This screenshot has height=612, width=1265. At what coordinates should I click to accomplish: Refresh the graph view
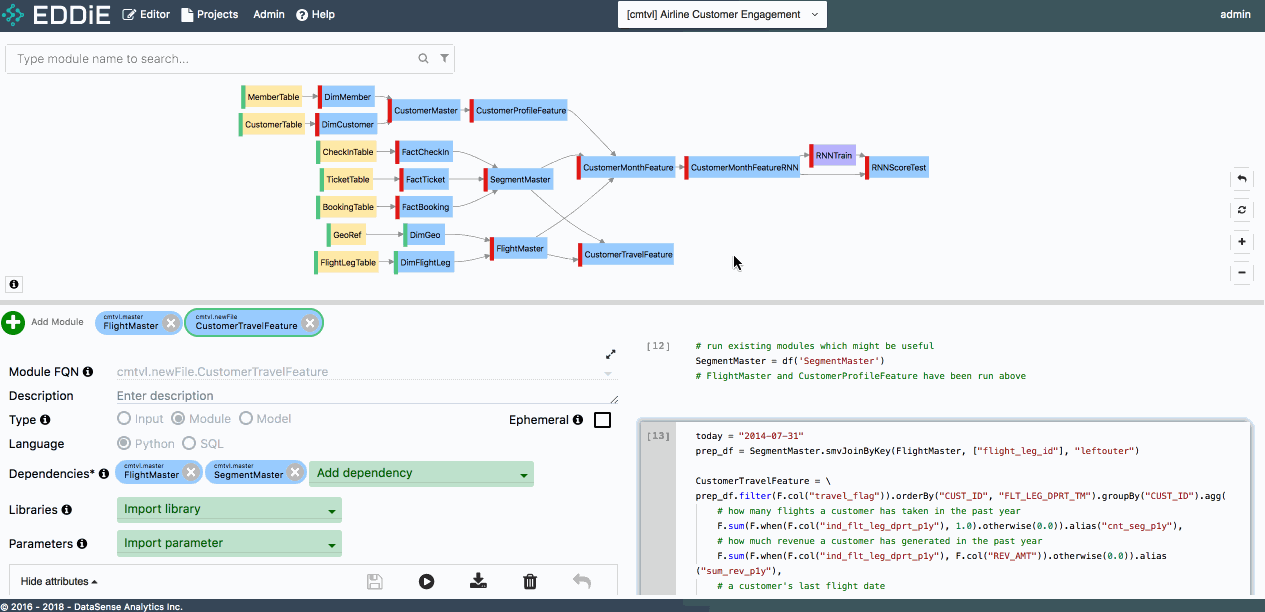tap(1241, 210)
